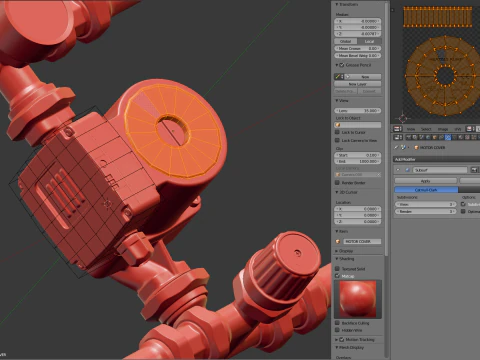This screenshot has width=480, height=360.
Task: Open the Render properties tab icon
Action: (408, 137)
